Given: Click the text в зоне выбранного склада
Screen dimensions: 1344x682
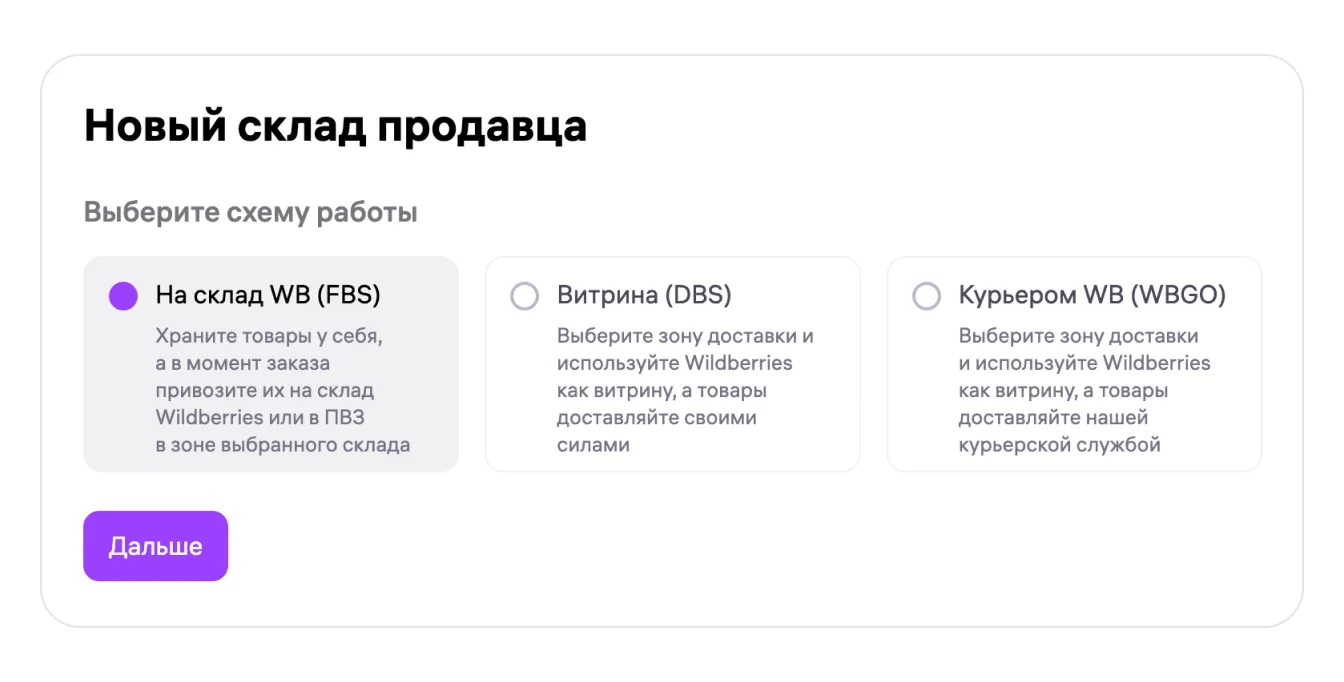Looking at the screenshot, I should coord(282,446).
